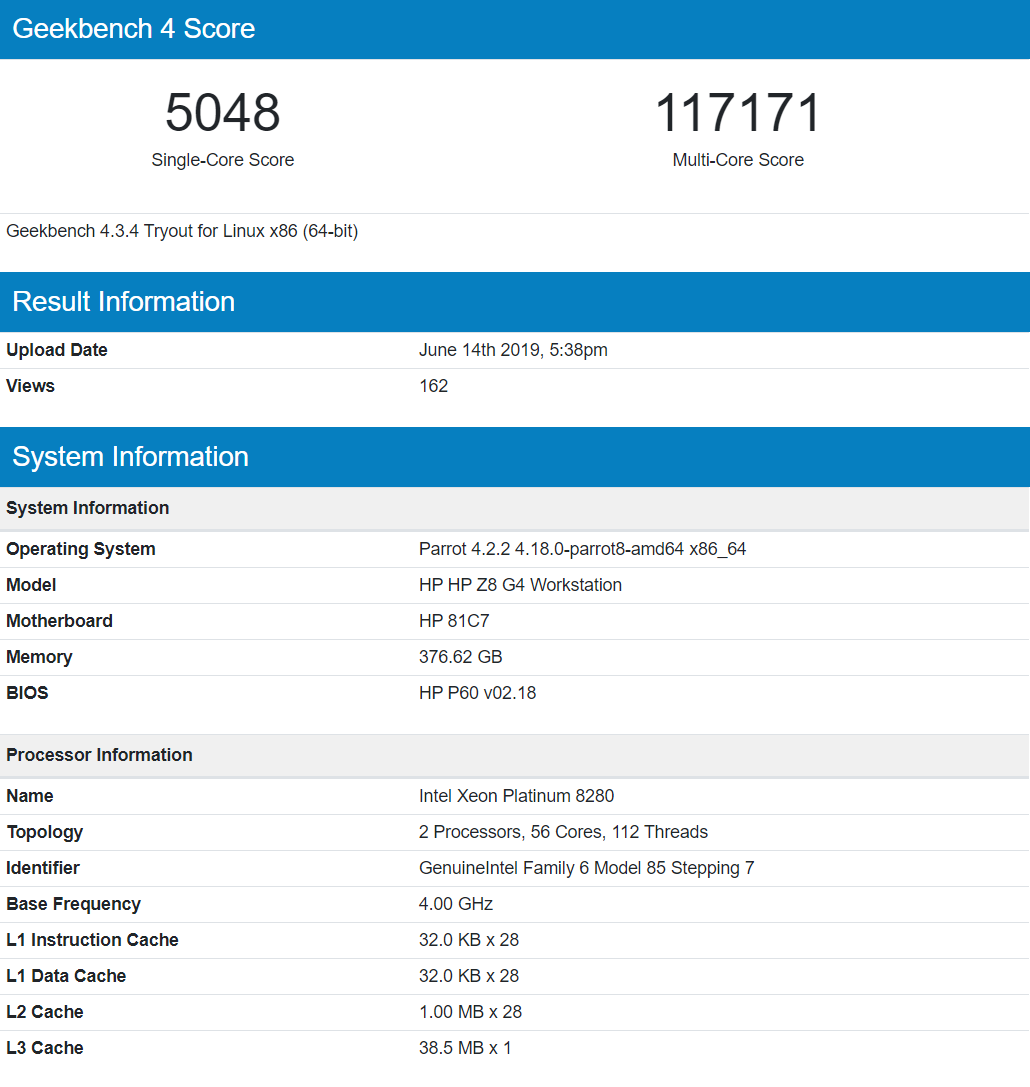Select the HP 81C7 motherboard value
Image resolution: width=1030 pixels, height=1087 pixels.
(454, 621)
